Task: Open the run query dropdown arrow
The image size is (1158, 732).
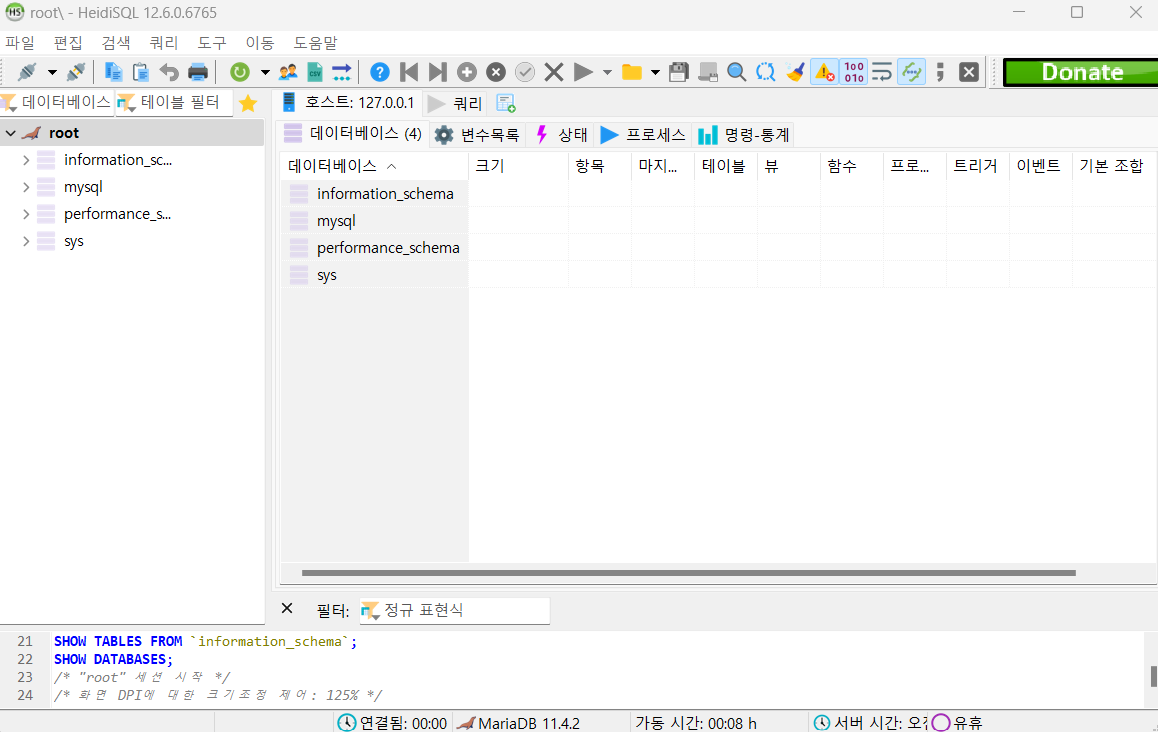Action: 607,72
